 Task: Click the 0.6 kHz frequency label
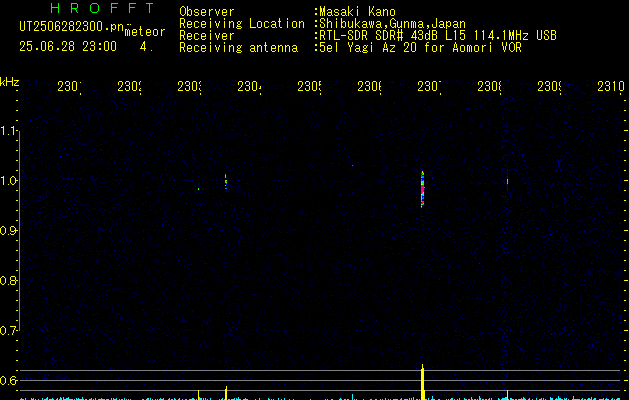point(8,380)
